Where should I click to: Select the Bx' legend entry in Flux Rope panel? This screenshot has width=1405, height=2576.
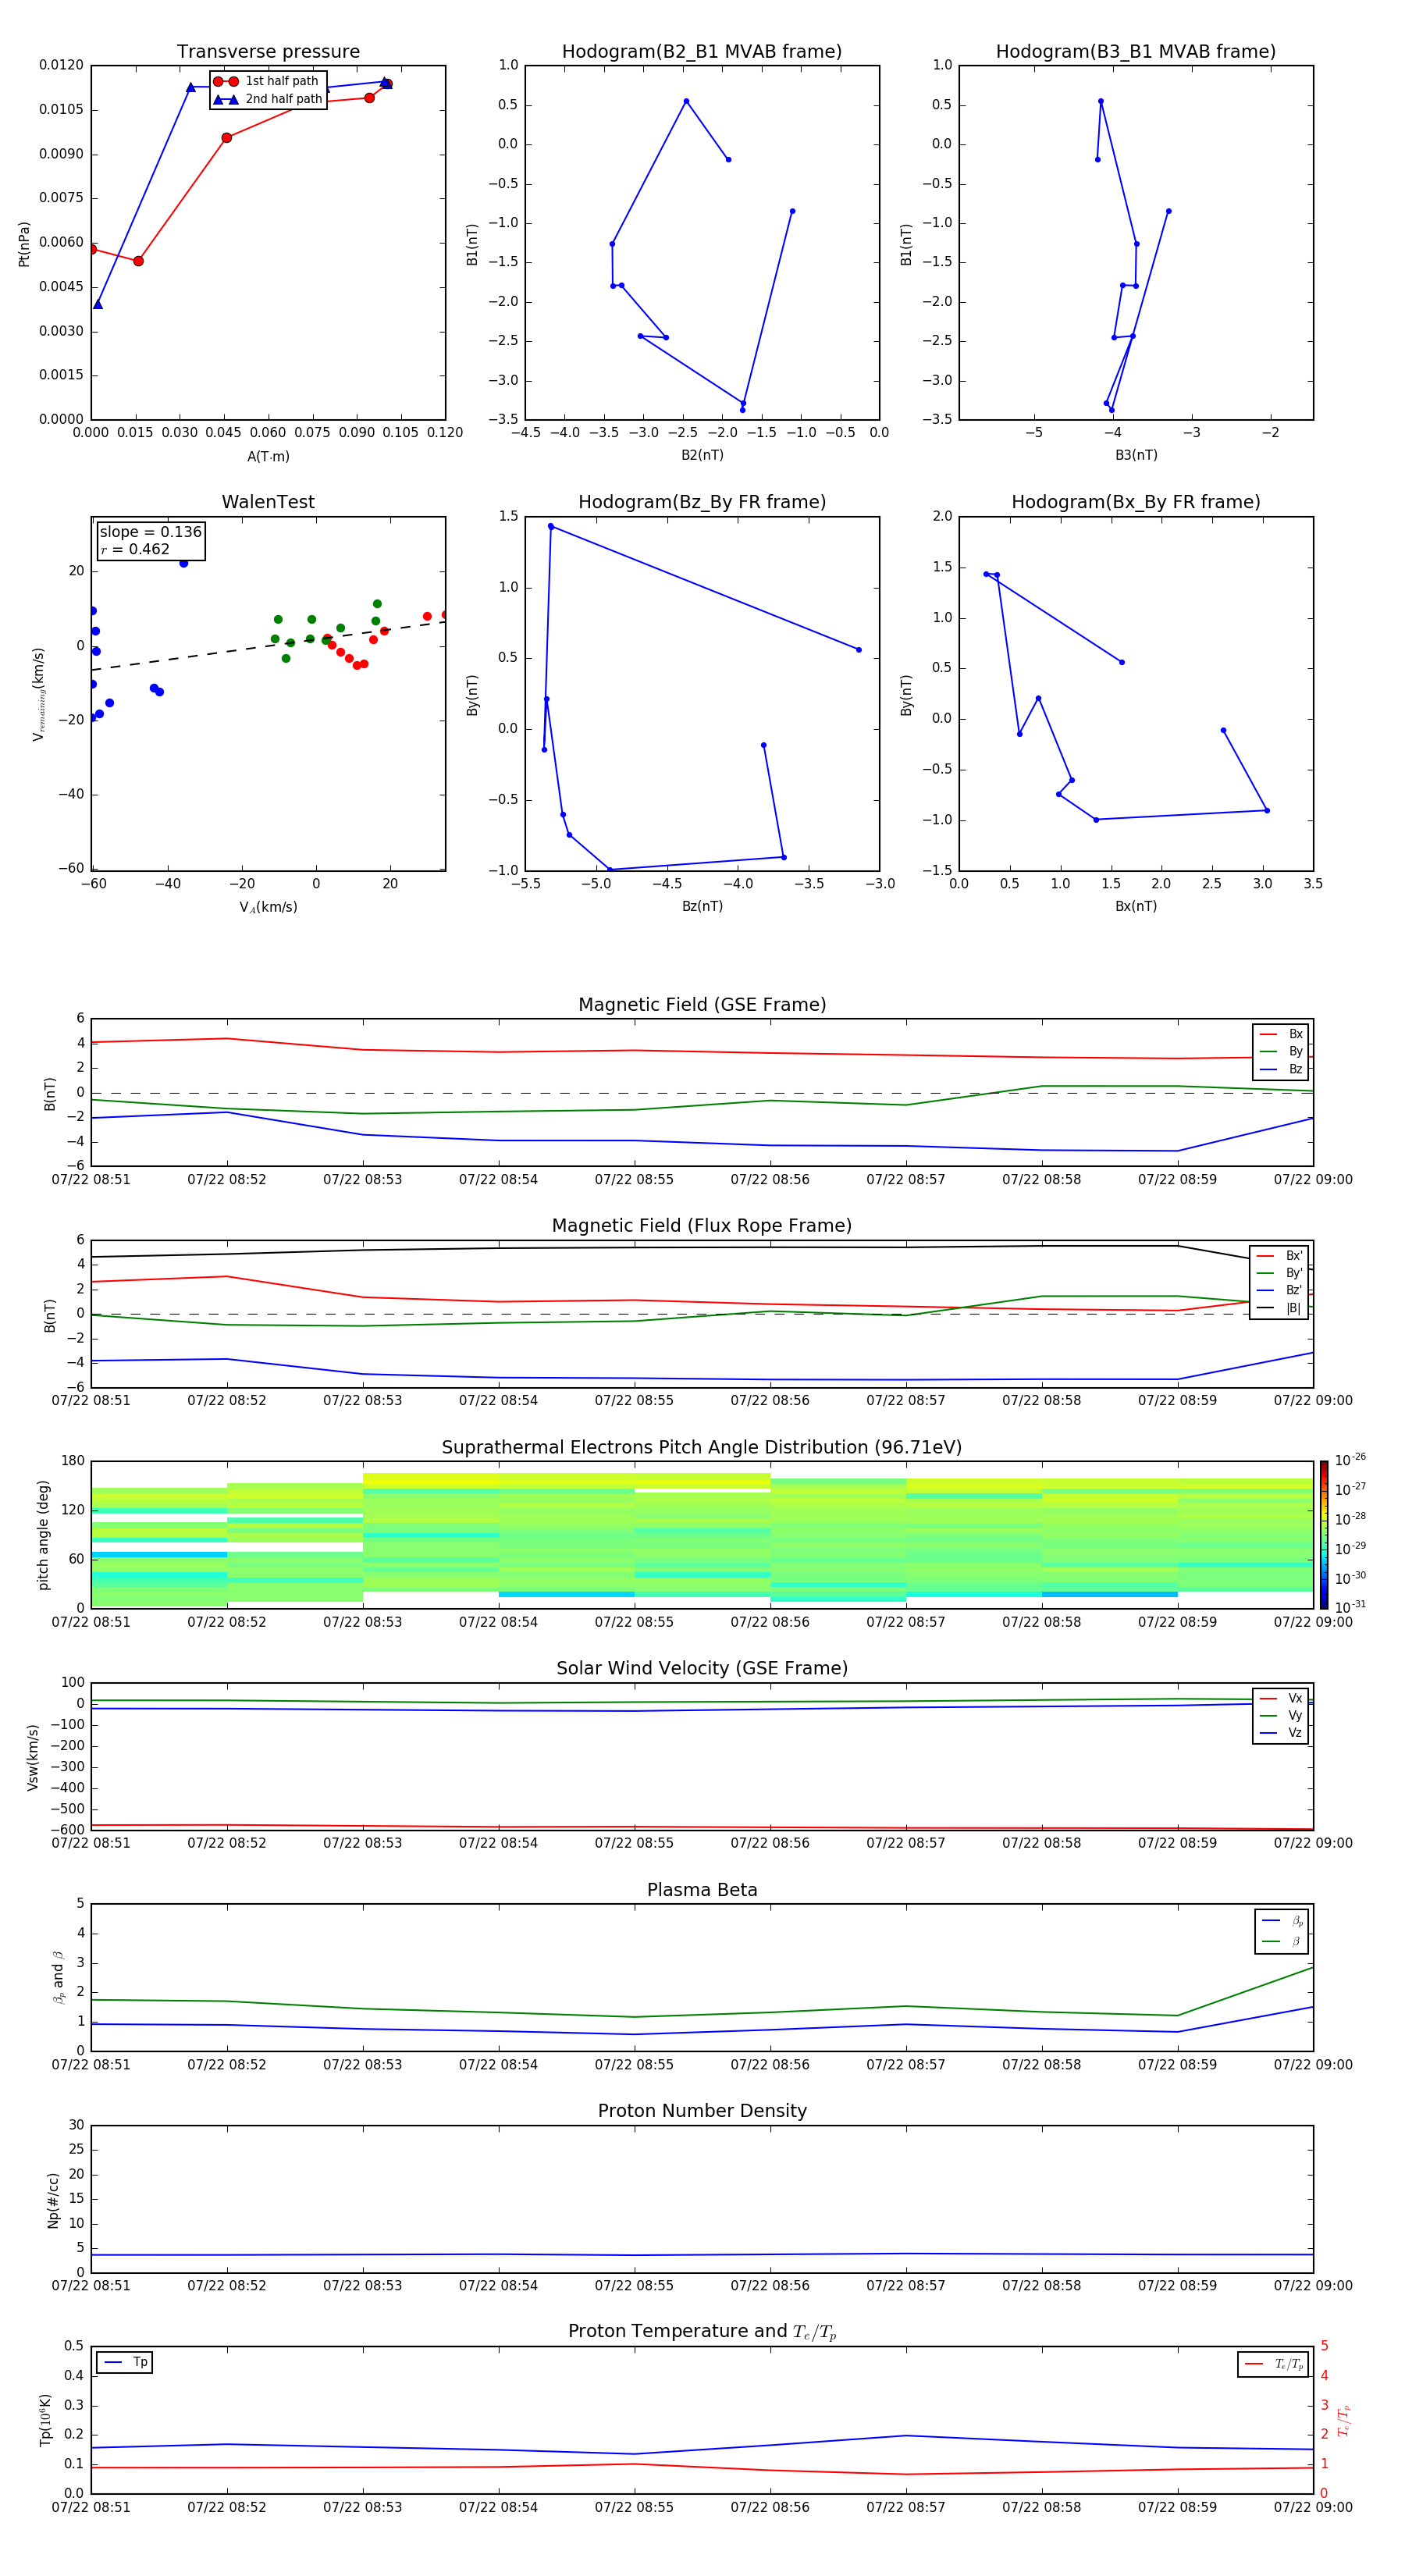pos(1279,1256)
